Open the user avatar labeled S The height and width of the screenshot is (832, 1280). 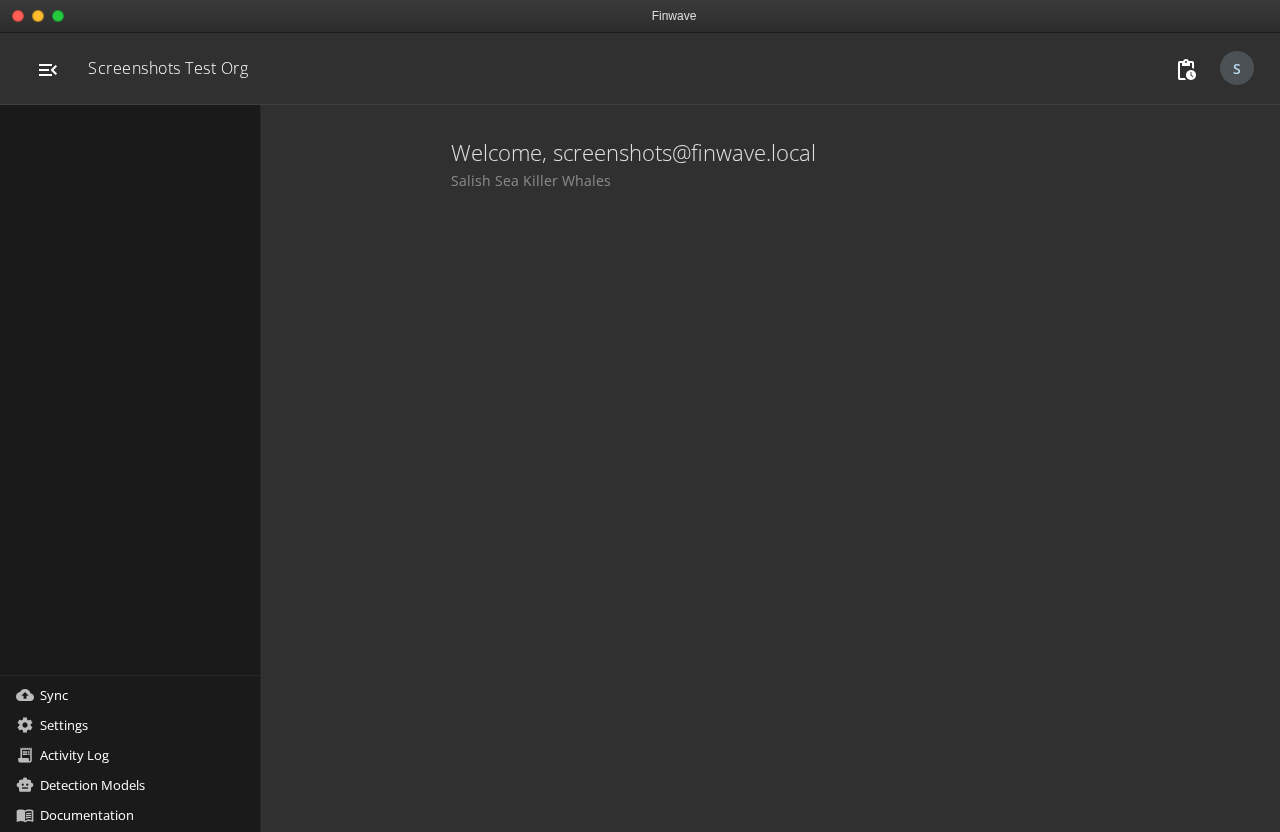(1237, 68)
